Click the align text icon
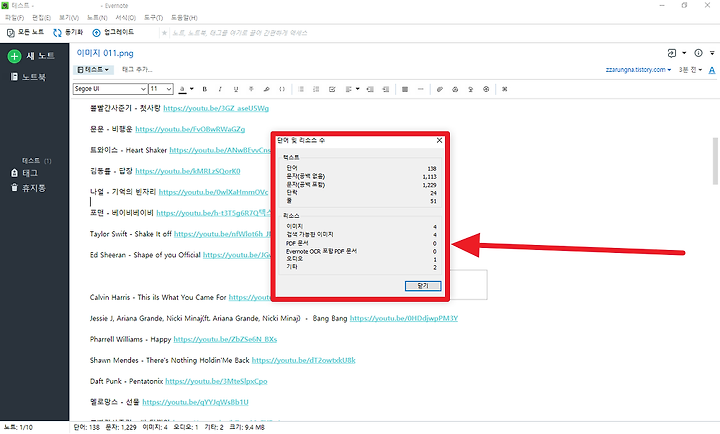 tap(349, 89)
